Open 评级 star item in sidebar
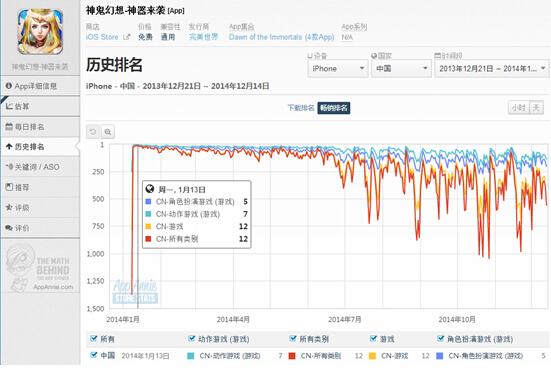Screen dimensions: 551x373 point(40,208)
